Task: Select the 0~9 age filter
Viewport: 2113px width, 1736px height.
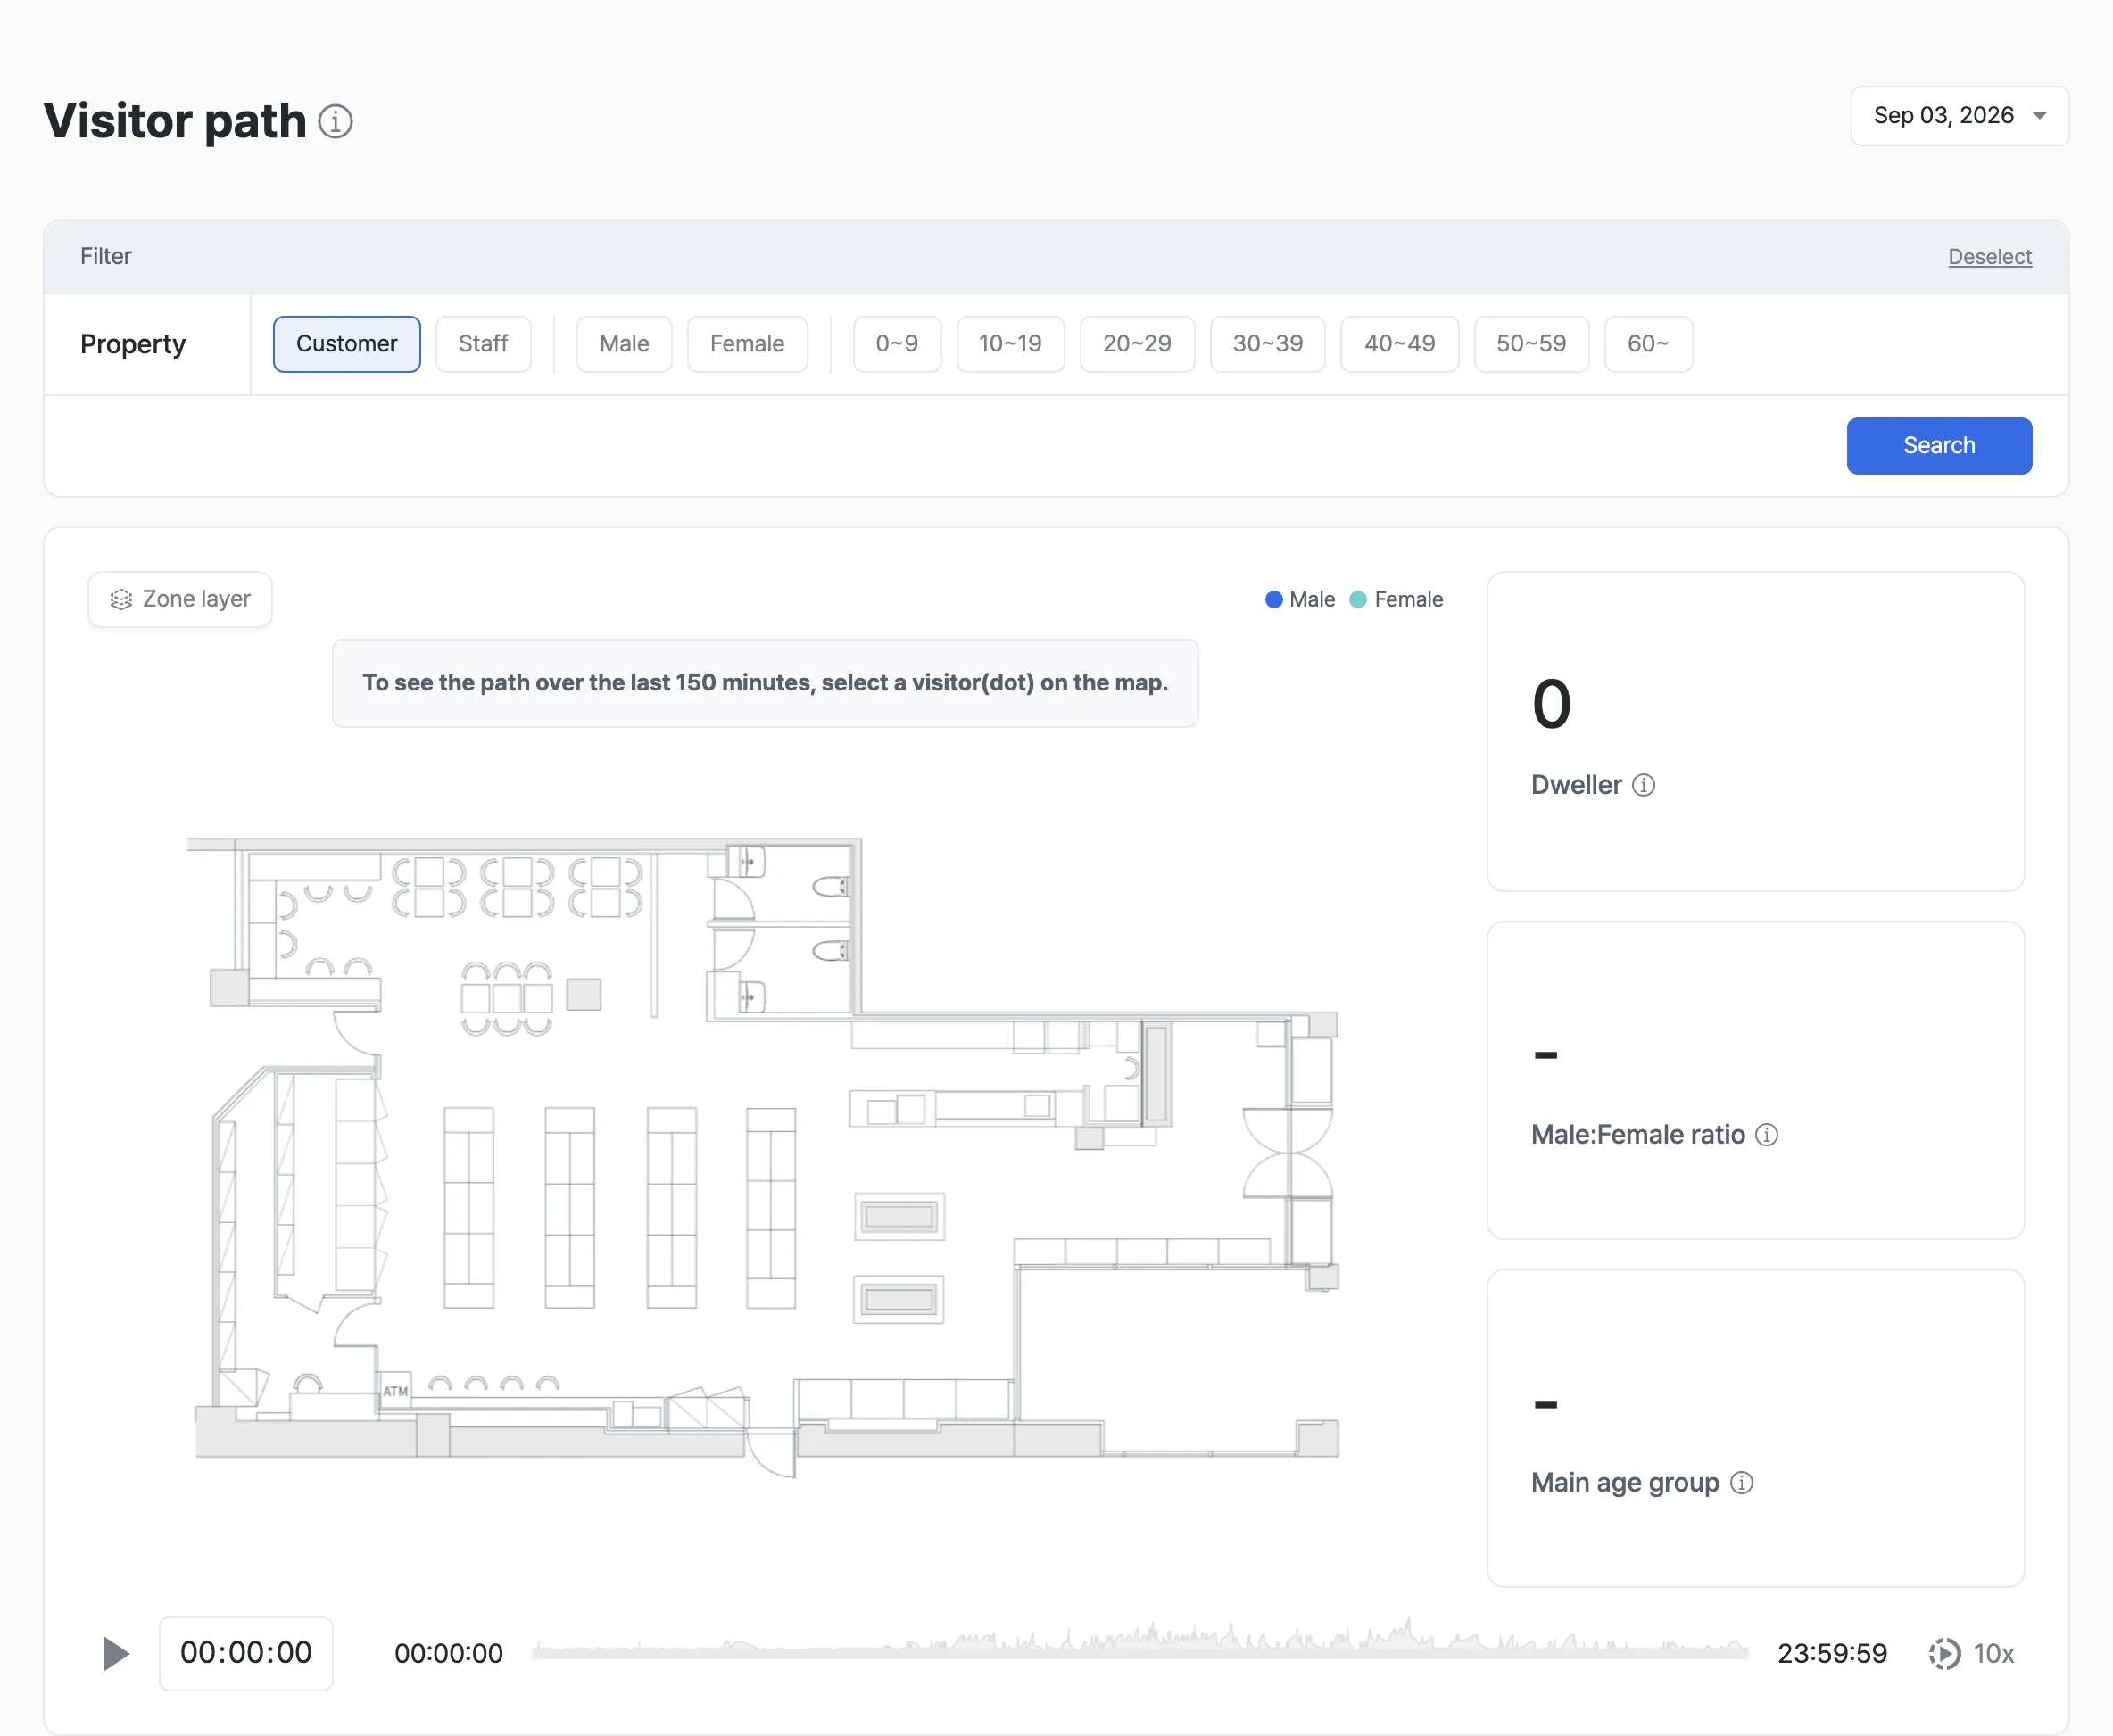Action: pyautogui.click(x=897, y=344)
